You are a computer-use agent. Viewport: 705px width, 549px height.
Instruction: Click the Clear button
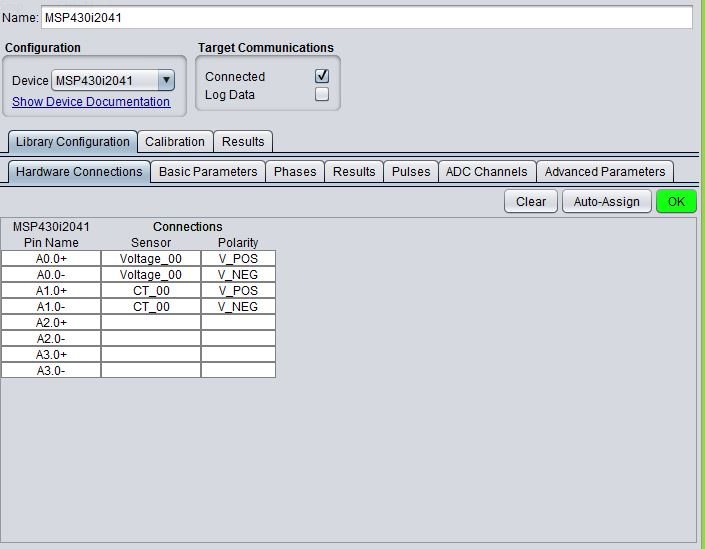531,201
